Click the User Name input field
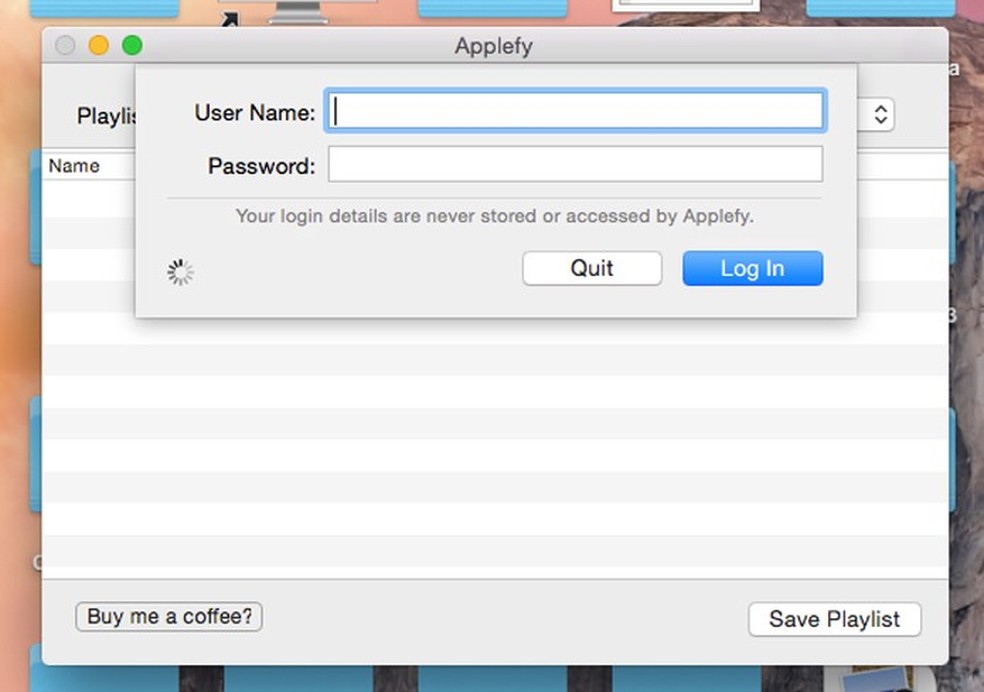Viewport: 984px width, 692px height. (575, 111)
